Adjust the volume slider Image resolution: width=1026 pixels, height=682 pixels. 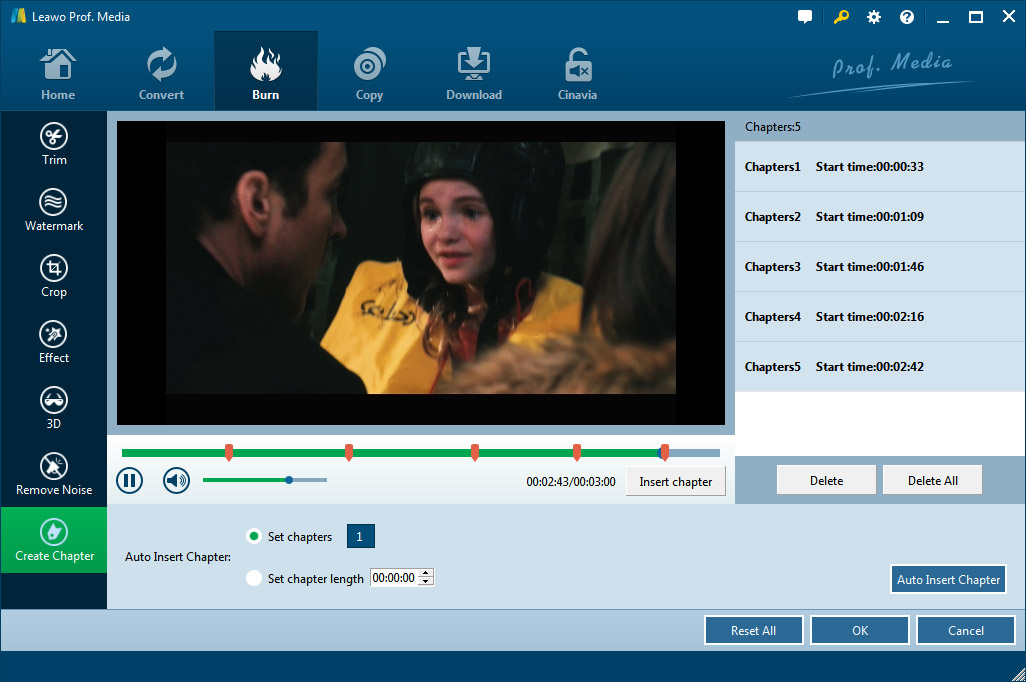[289, 480]
